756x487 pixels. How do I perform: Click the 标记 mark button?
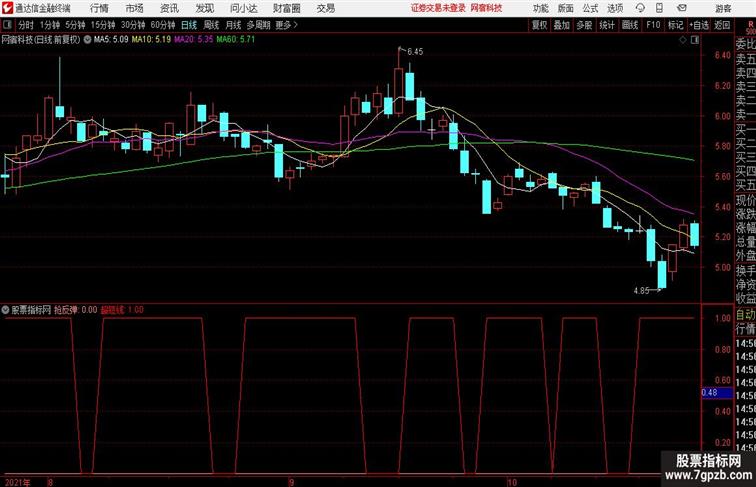[x=675, y=25]
